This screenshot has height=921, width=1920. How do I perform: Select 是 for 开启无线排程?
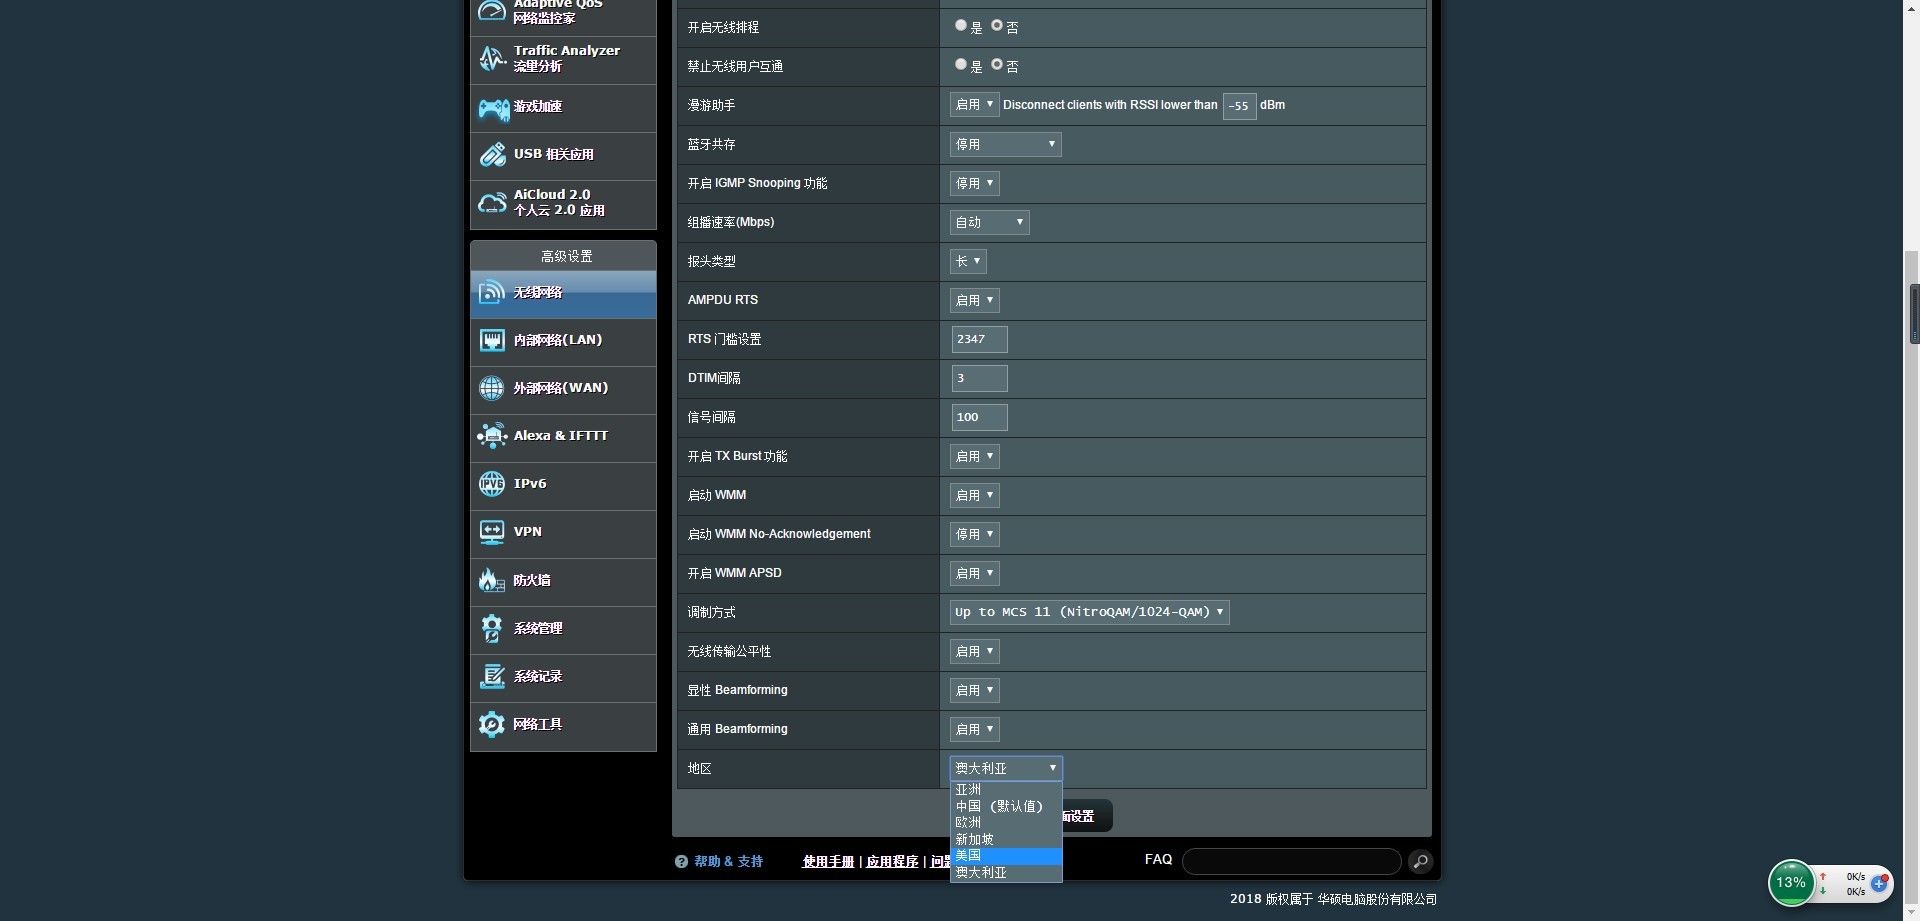[x=961, y=26]
